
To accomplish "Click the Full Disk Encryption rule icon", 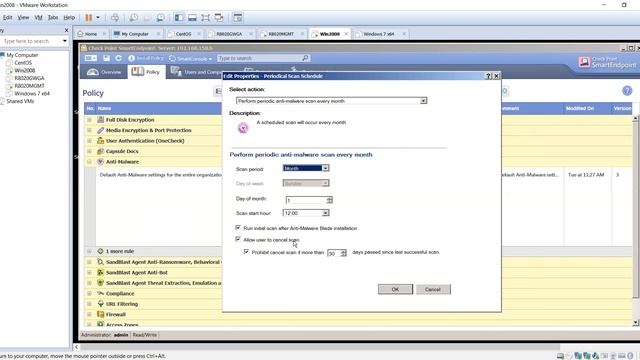I will (x=100, y=120).
